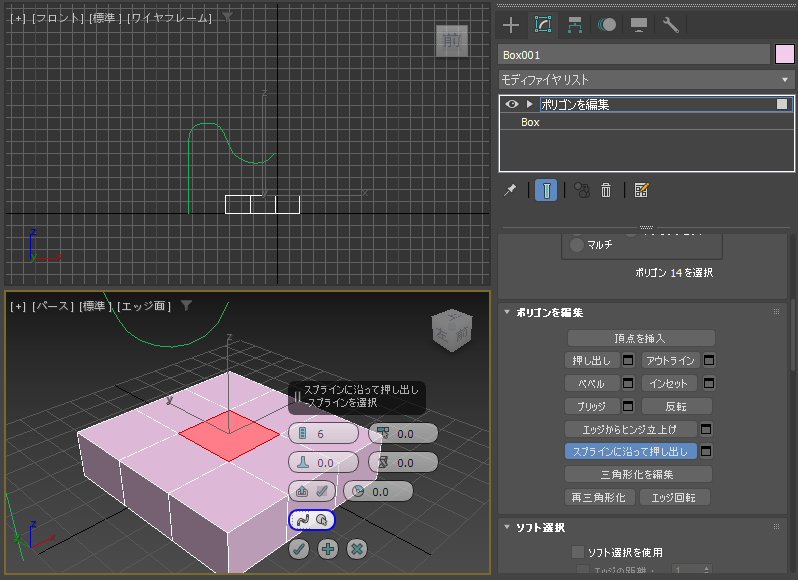The height and width of the screenshot is (580, 798).
Task: Open the Hierarchy panel tab
Action: coord(575,25)
